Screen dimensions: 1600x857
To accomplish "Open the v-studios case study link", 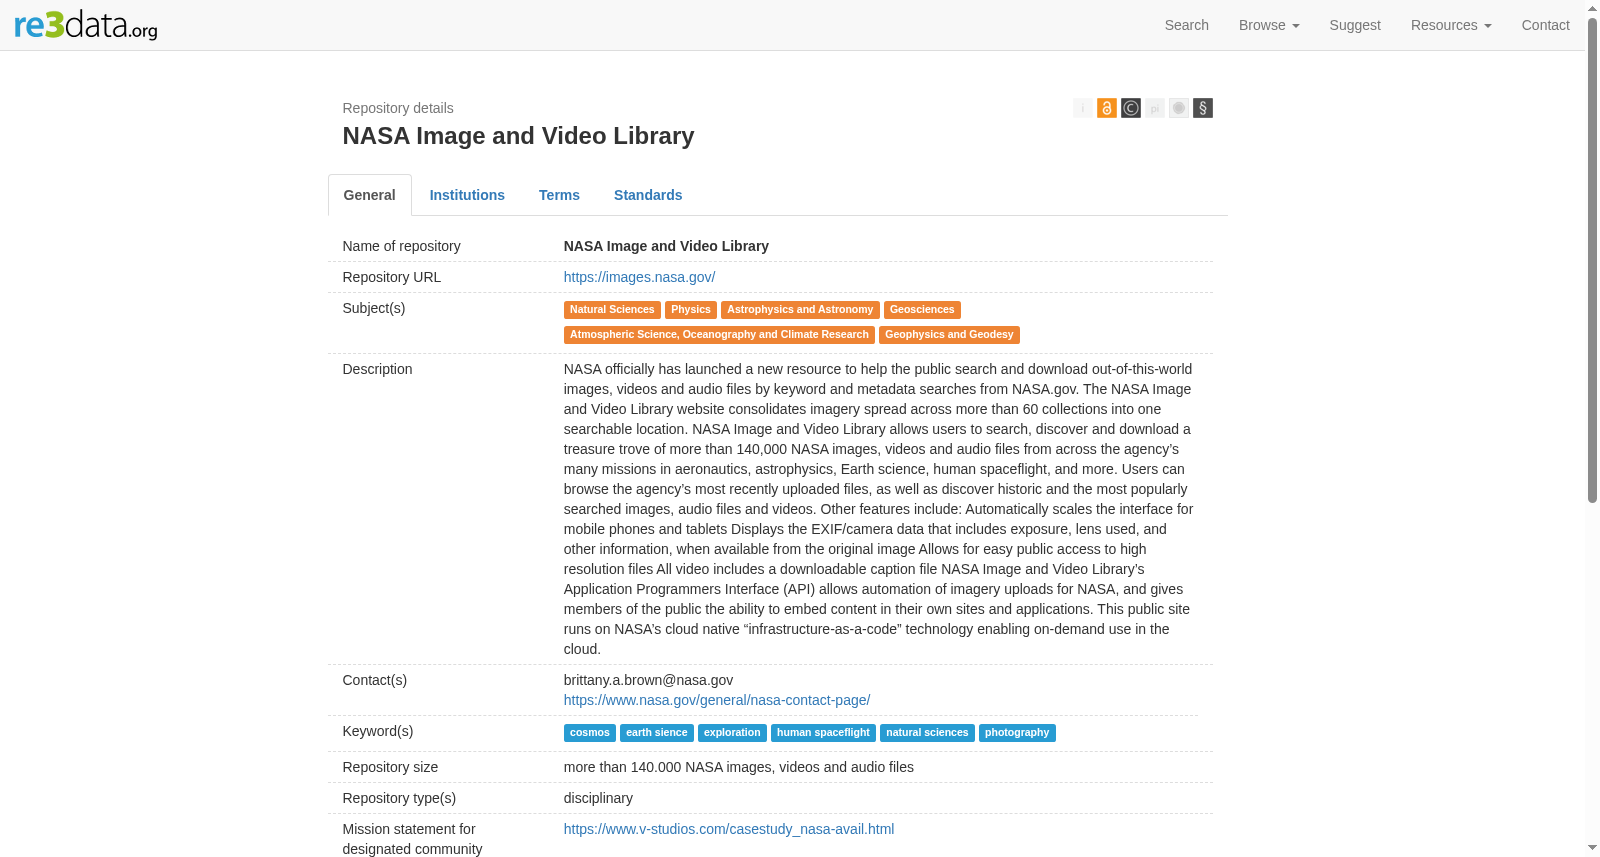I will pyautogui.click(x=729, y=829).
